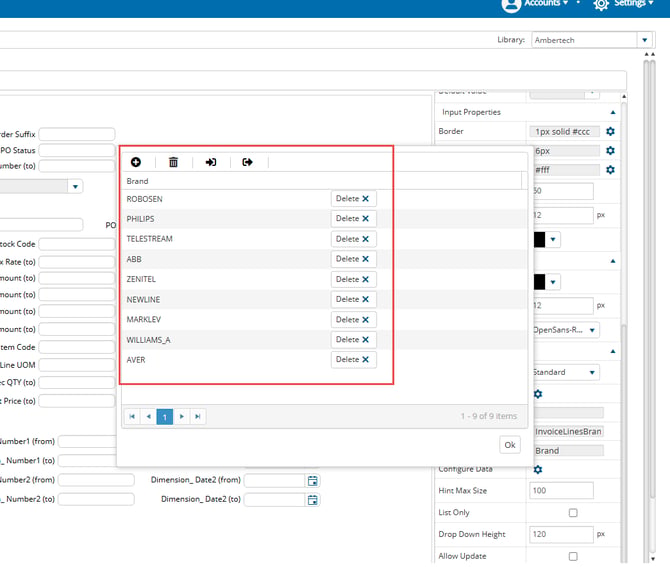Select the ROBOSEN row text

tap(144, 199)
